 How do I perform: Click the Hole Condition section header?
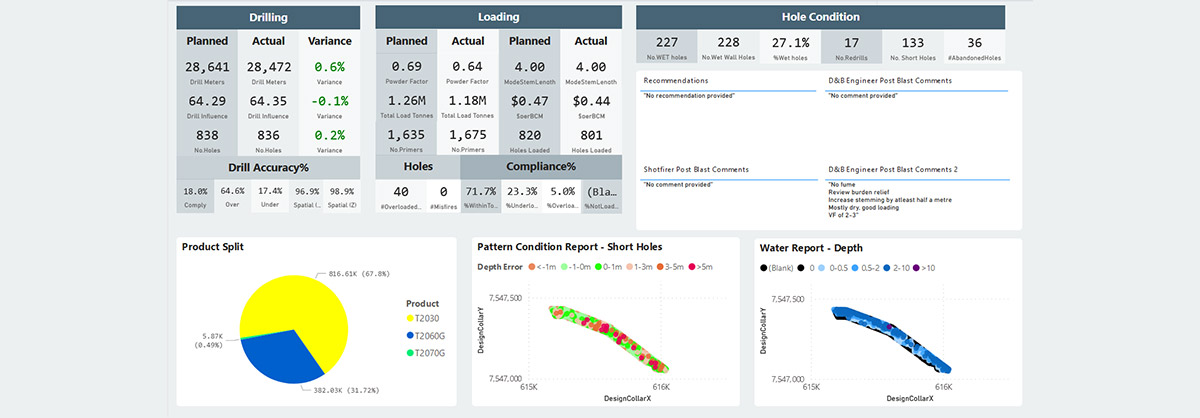(820, 17)
